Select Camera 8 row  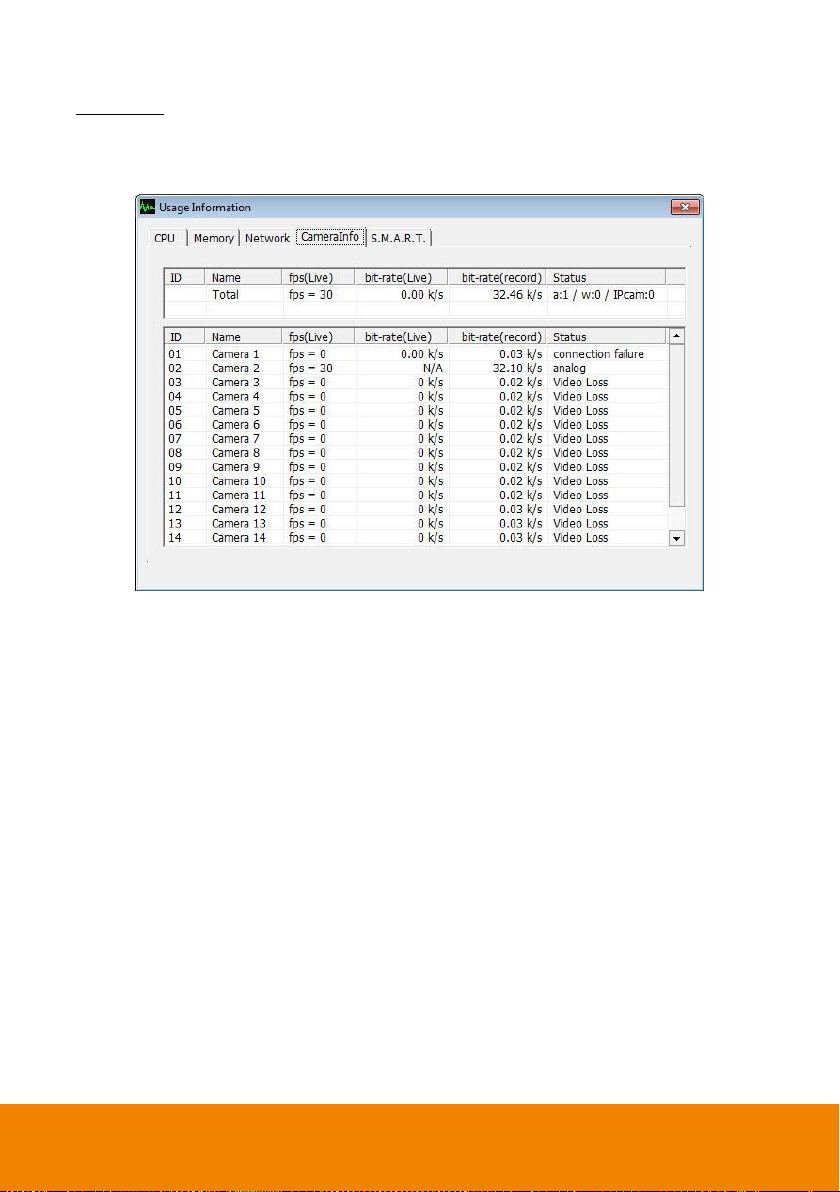417,452
